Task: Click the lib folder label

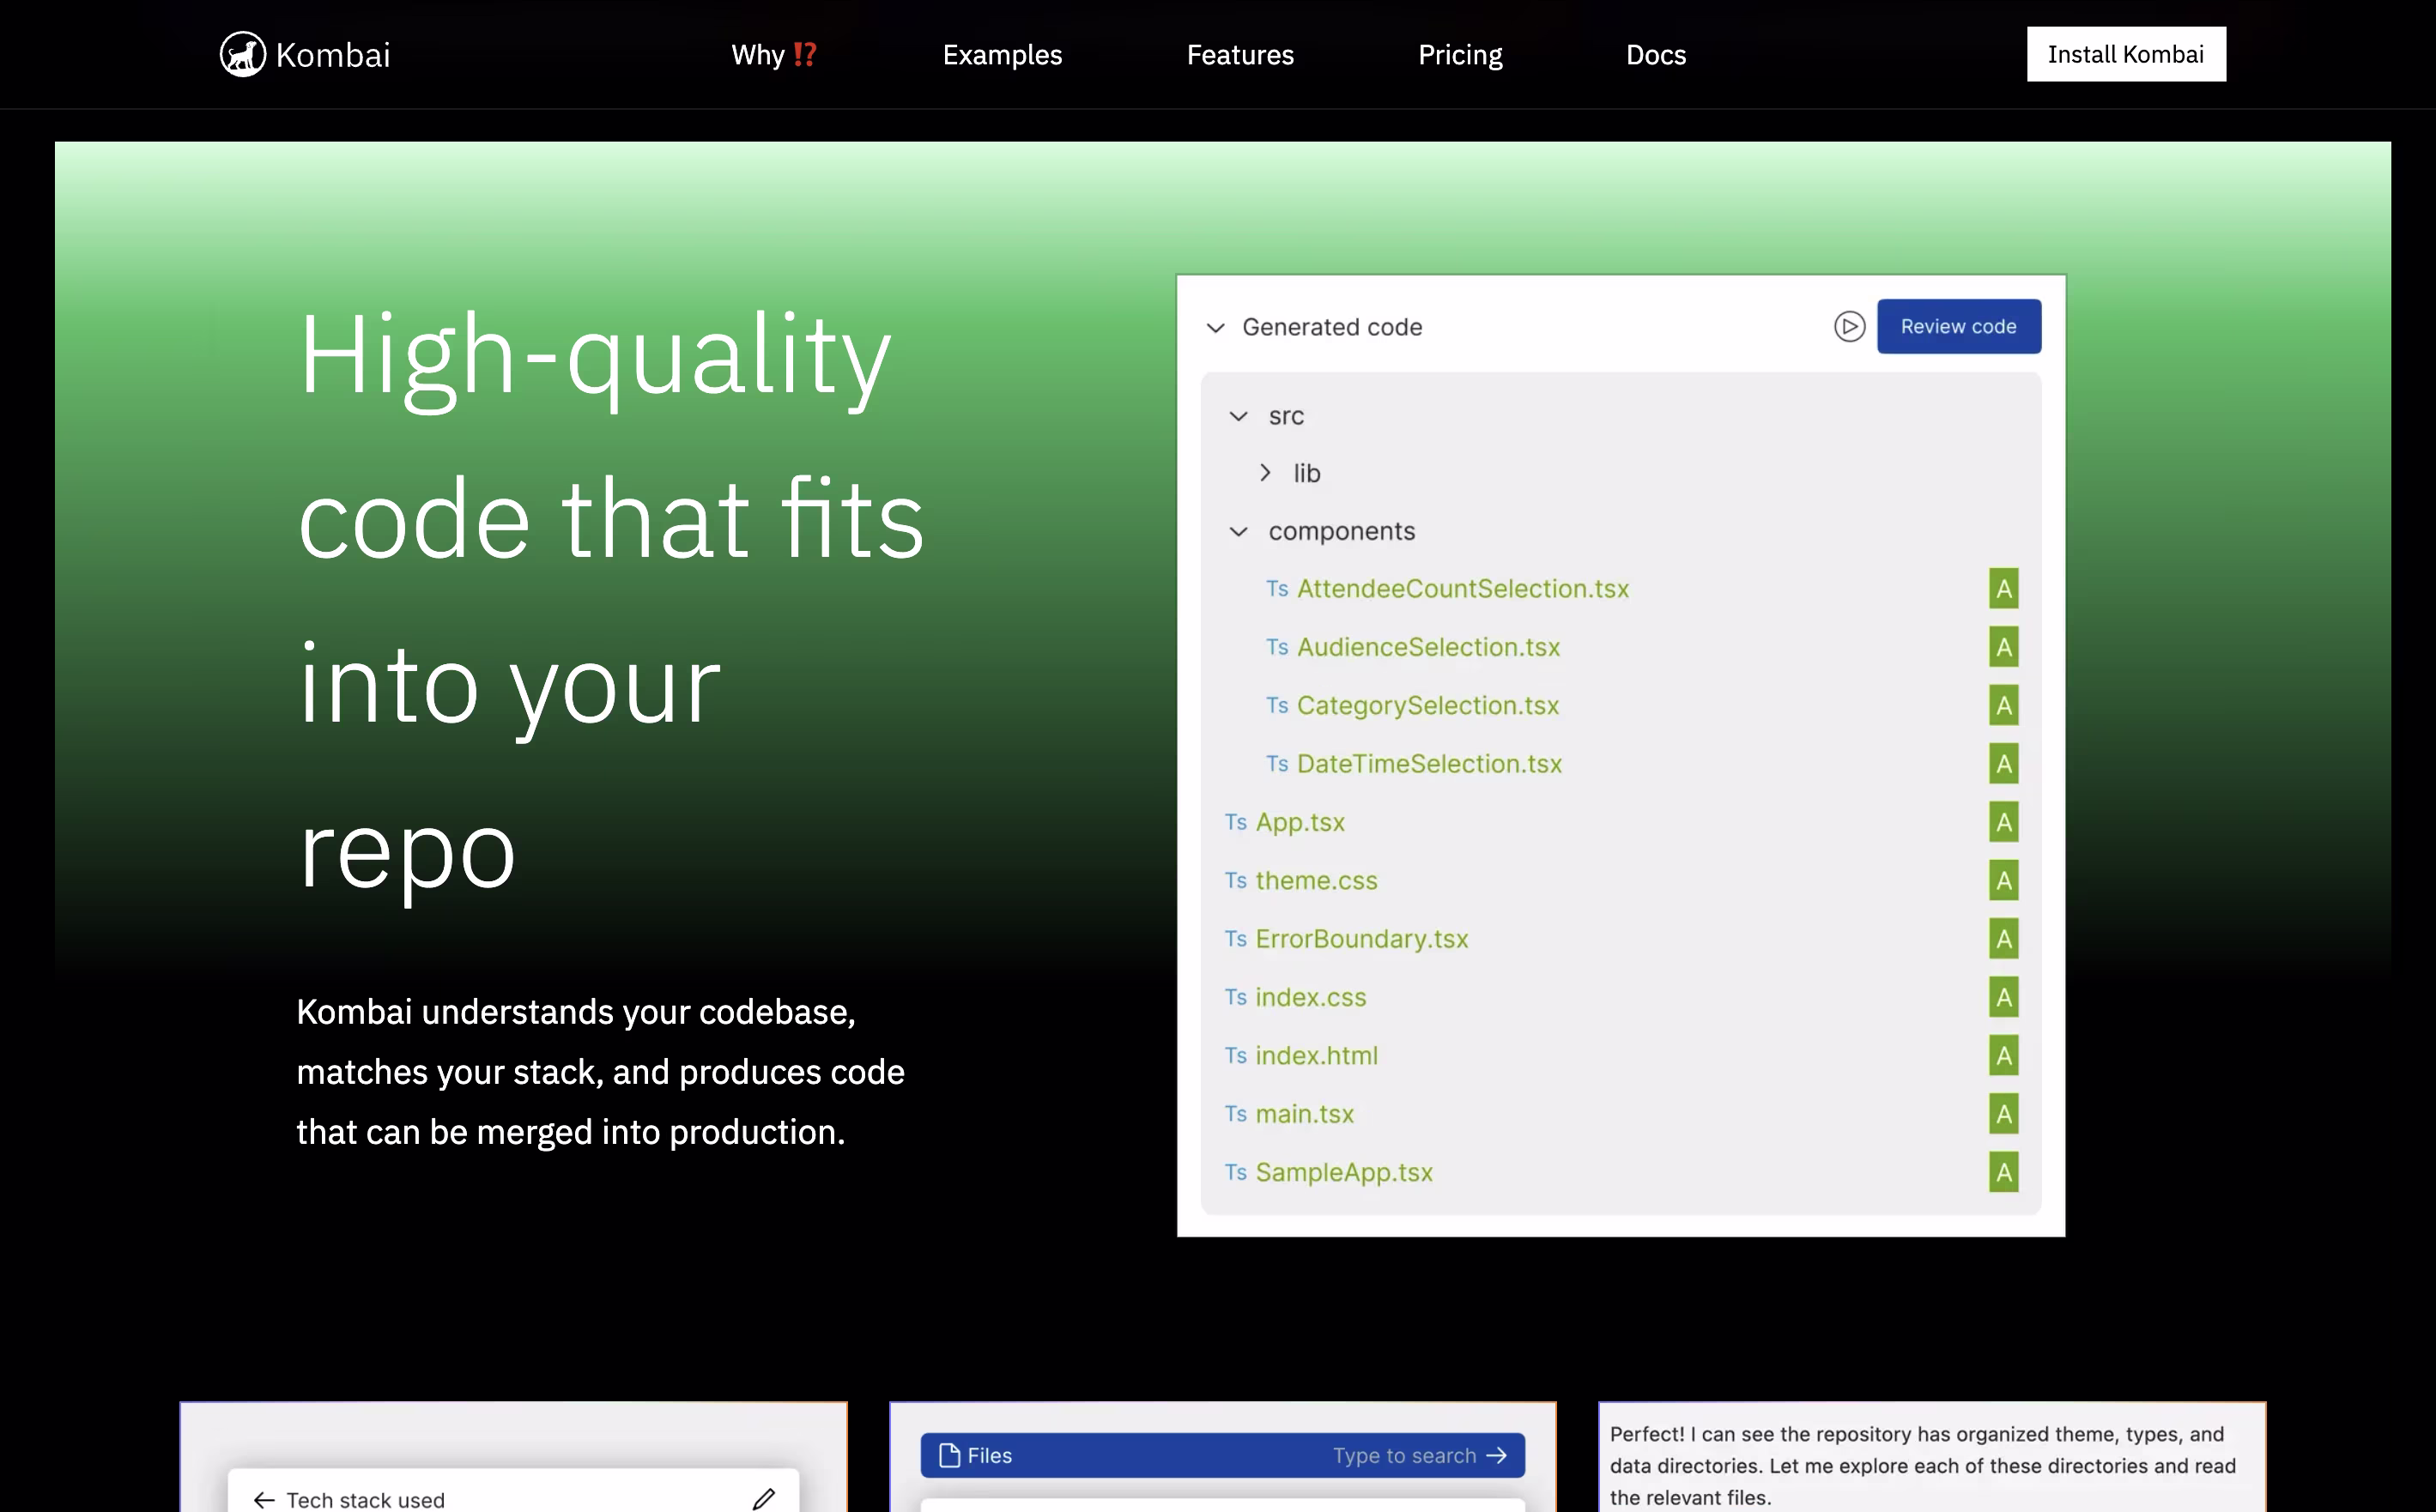Action: coord(1306,473)
